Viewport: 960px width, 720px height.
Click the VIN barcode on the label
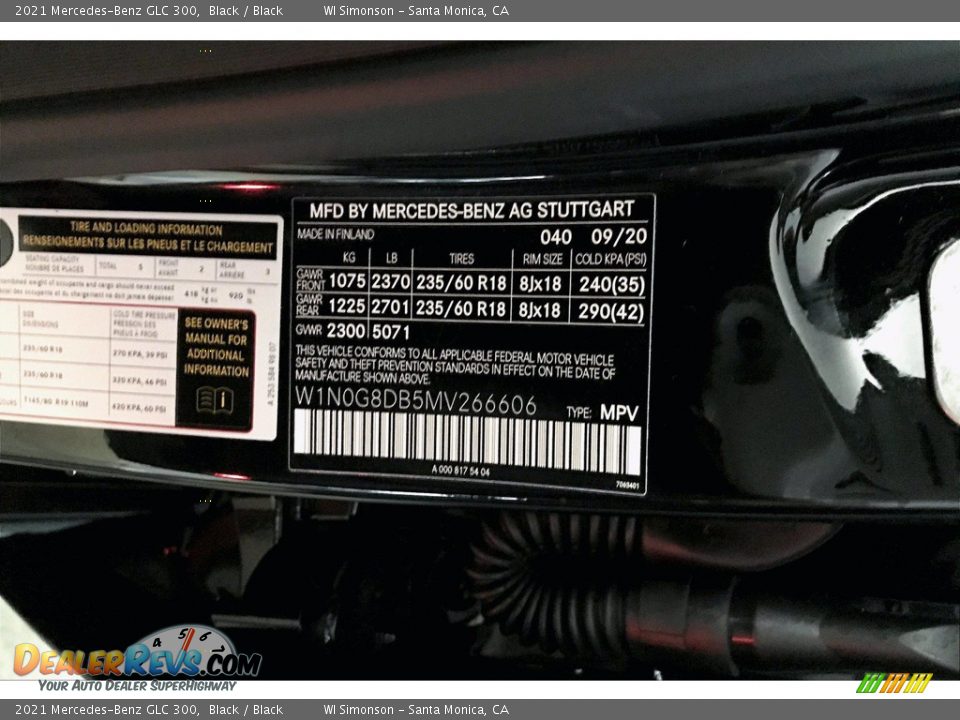point(467,441)
